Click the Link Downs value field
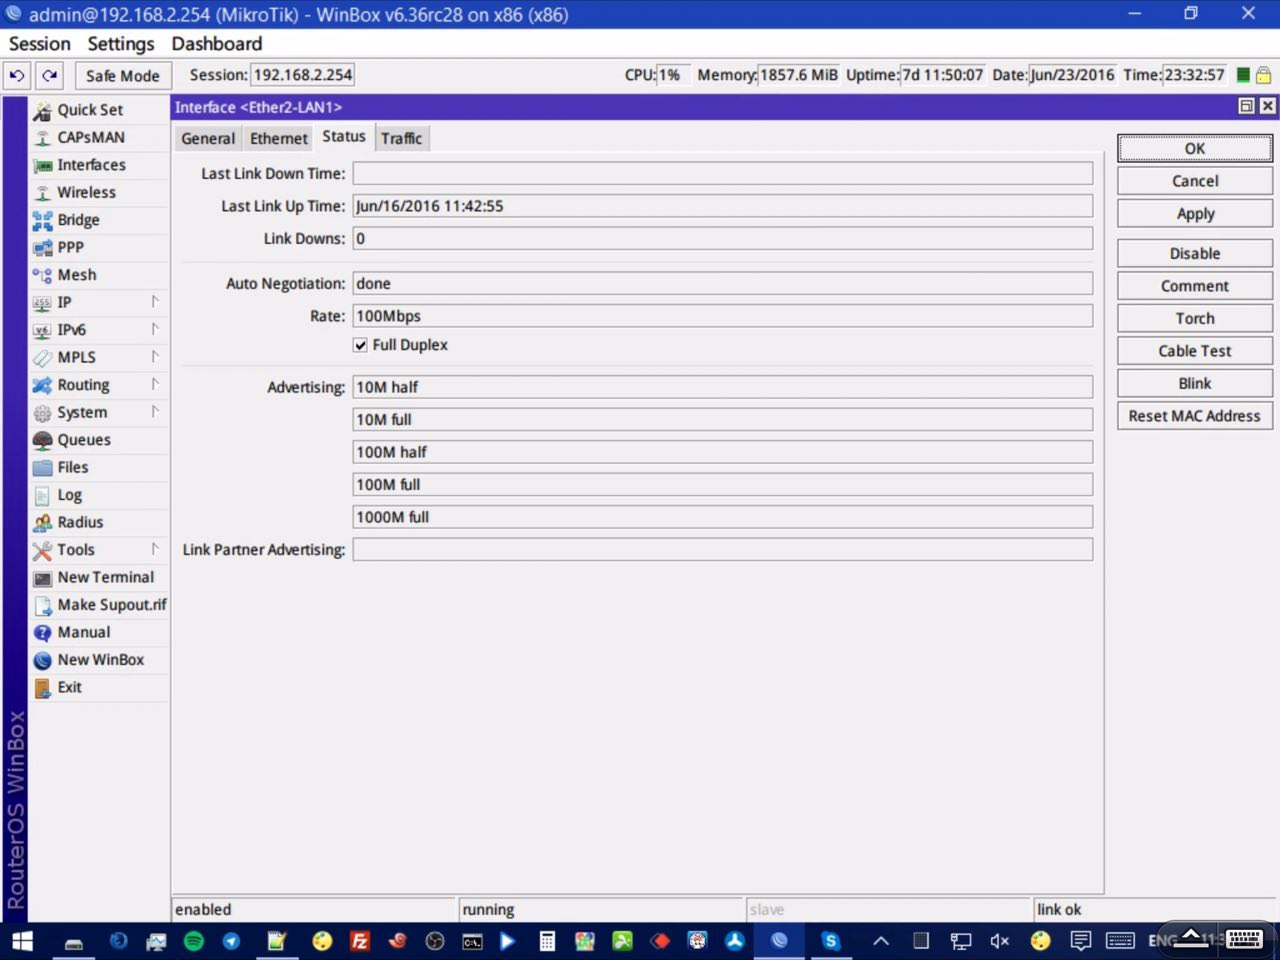The height and width of the screenshot is (960, 1280). [722, 238]
